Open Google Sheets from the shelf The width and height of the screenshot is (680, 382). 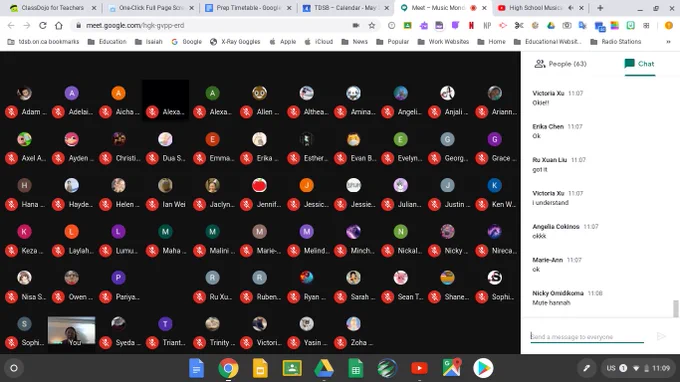(x=356, y=368)
